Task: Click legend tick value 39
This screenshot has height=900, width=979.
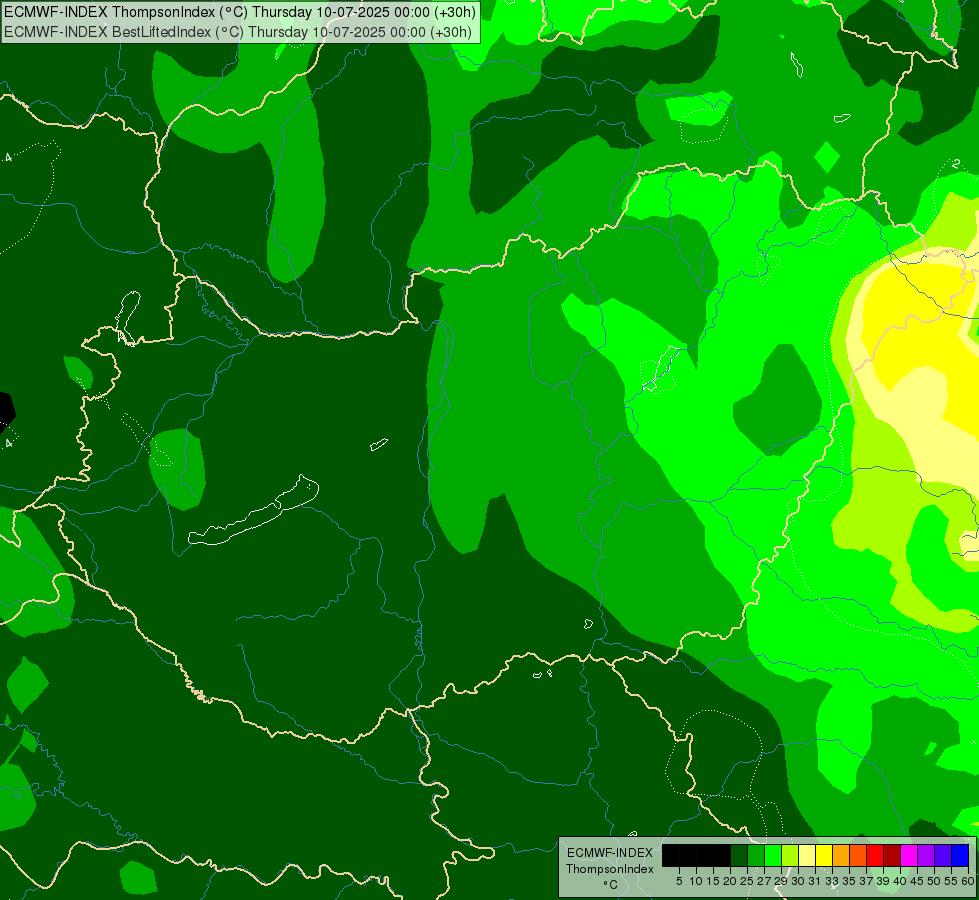Action: pyautogui.click(x=883, y=881)
